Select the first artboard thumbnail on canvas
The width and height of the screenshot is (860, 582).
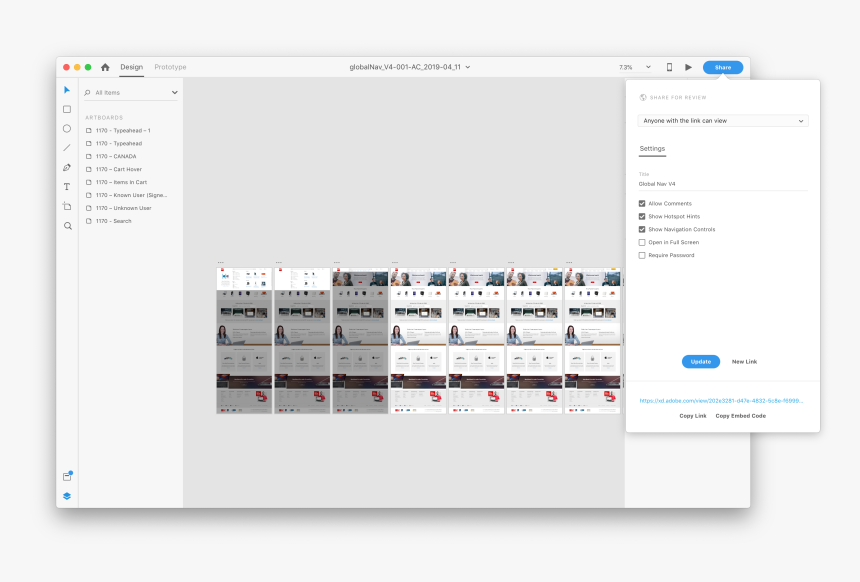[244, 341]
